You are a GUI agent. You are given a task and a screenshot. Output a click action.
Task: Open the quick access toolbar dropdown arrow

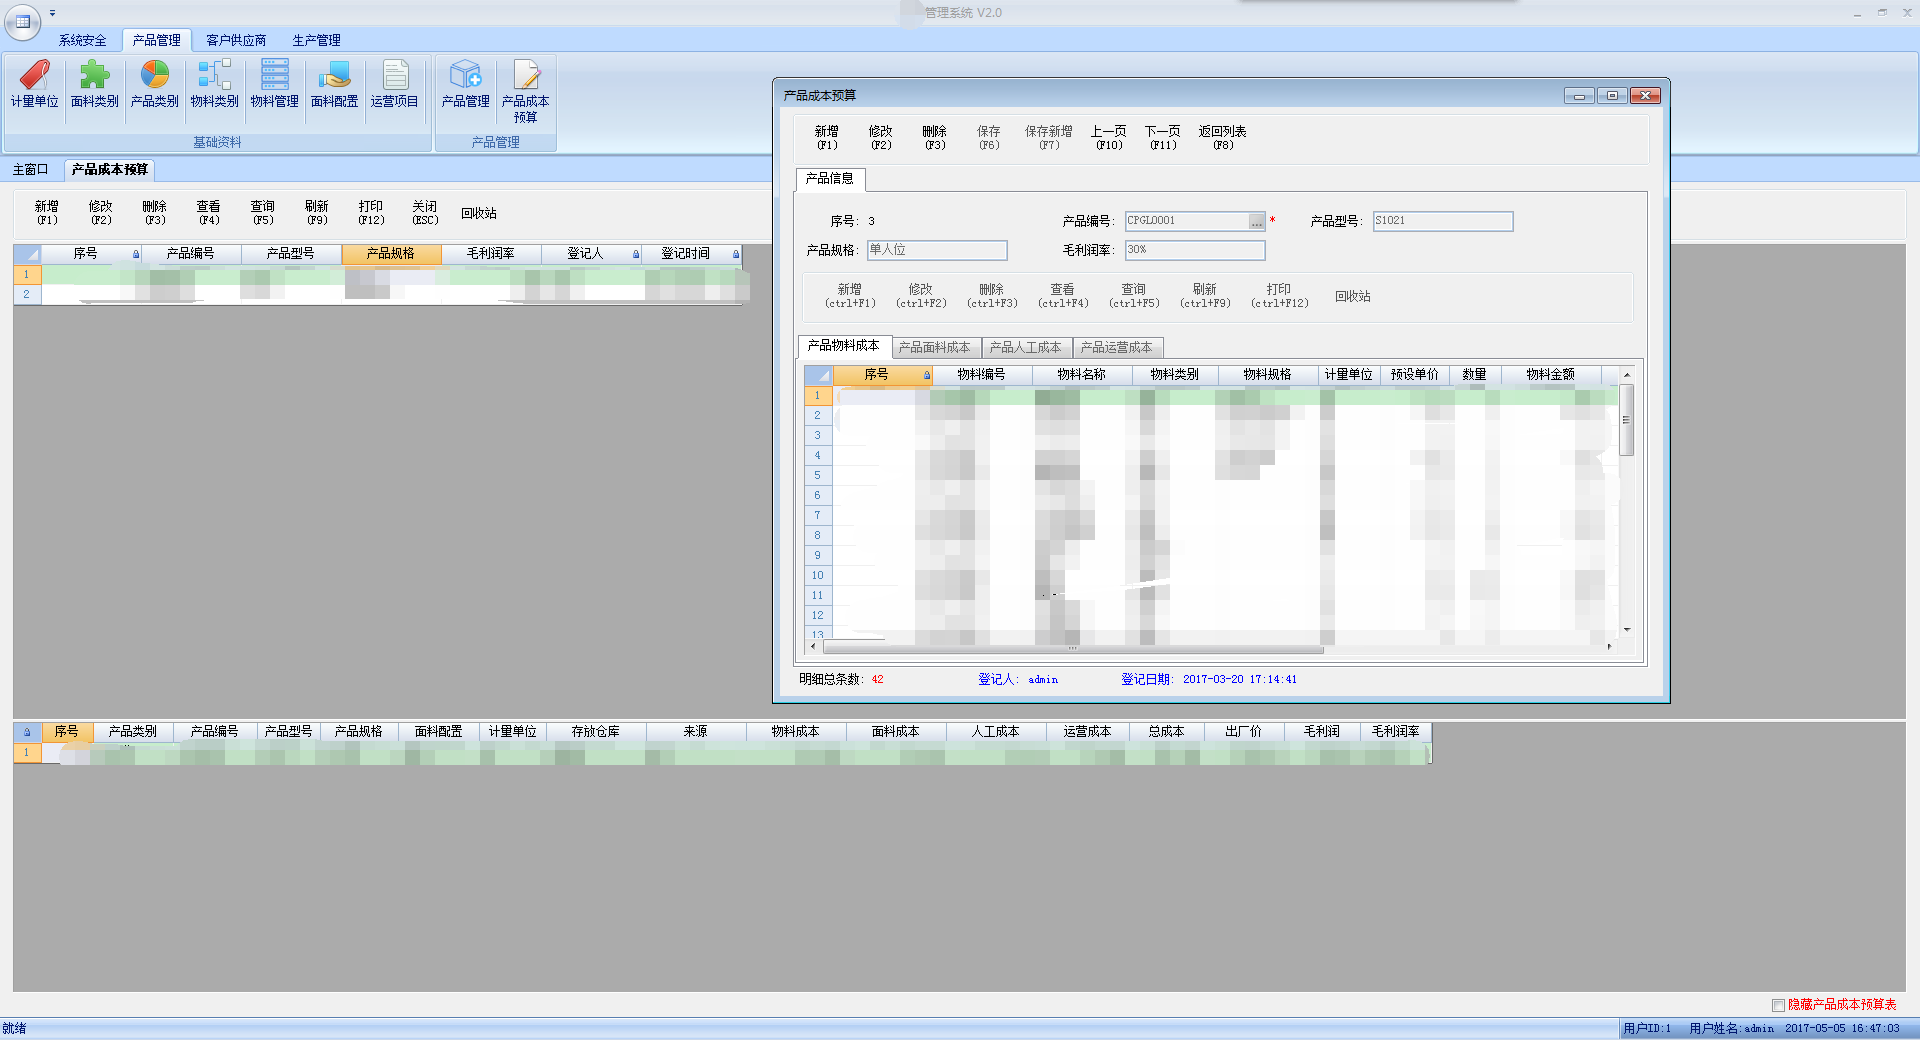pos(53,13)
